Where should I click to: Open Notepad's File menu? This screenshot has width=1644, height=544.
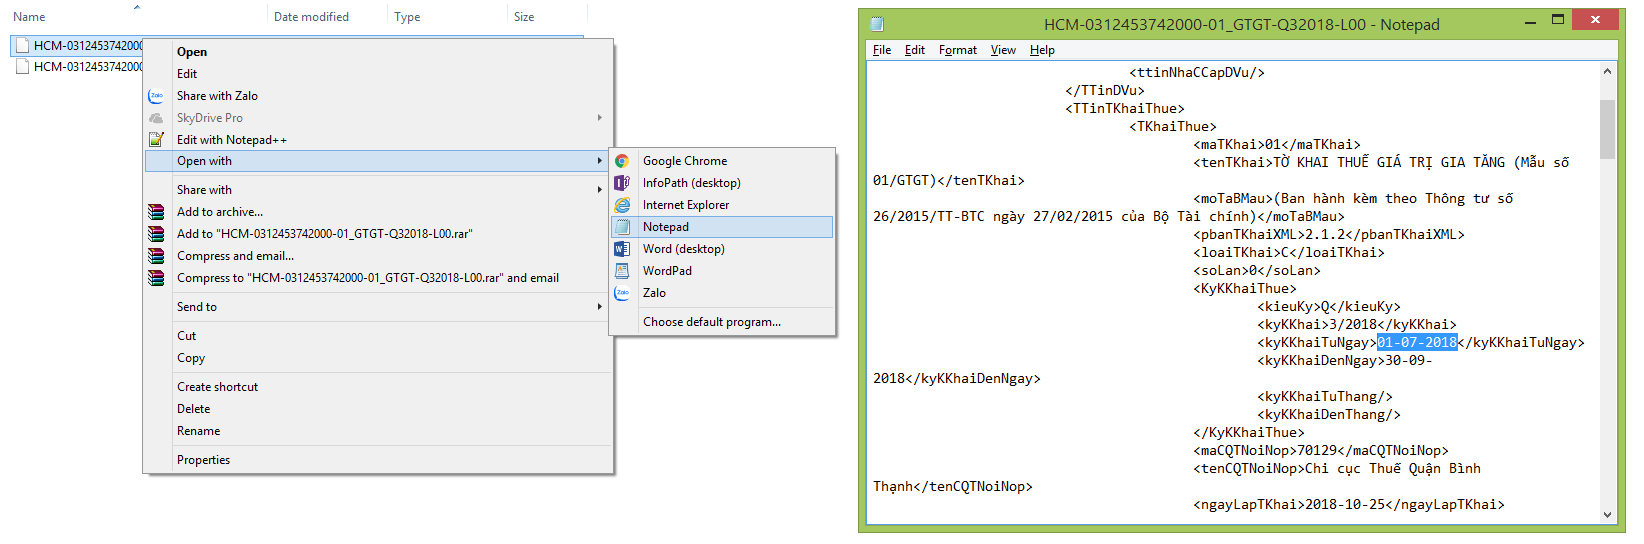tap(881, 50)
